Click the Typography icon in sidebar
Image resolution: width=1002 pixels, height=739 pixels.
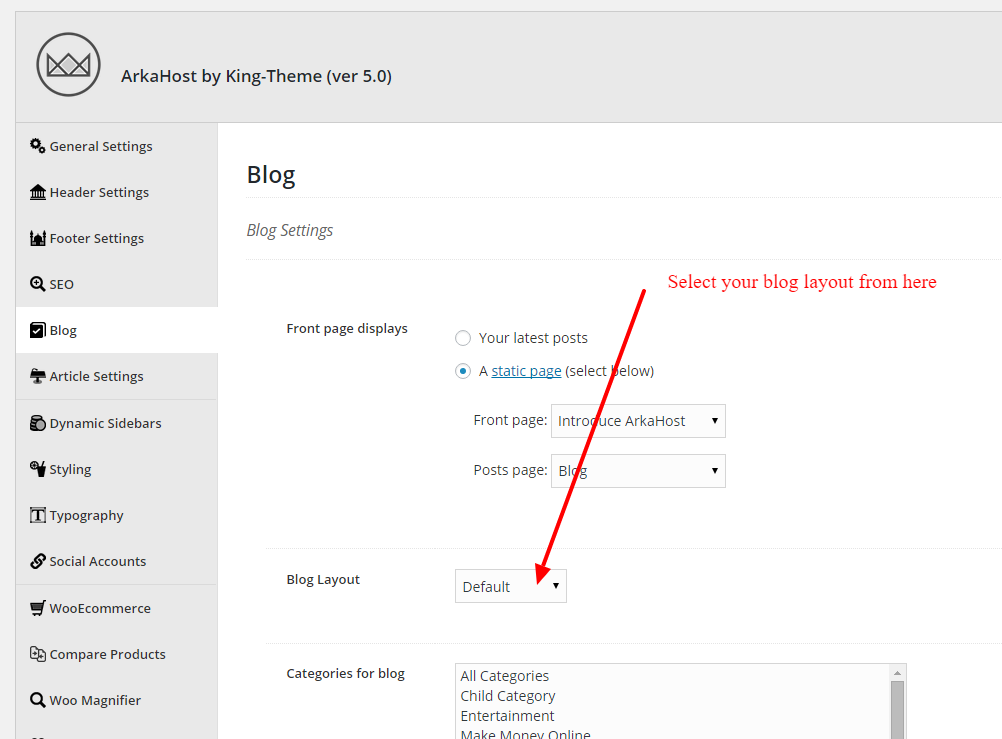pos(38,515)
